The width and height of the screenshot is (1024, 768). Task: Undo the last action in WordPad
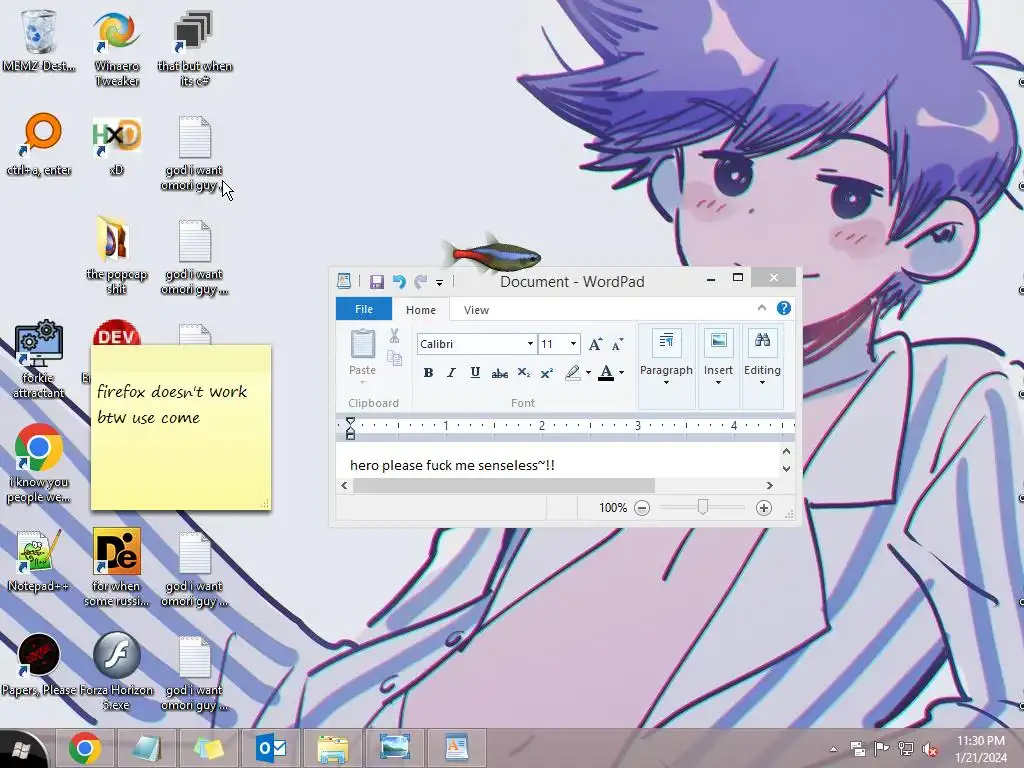click(398, 281)
